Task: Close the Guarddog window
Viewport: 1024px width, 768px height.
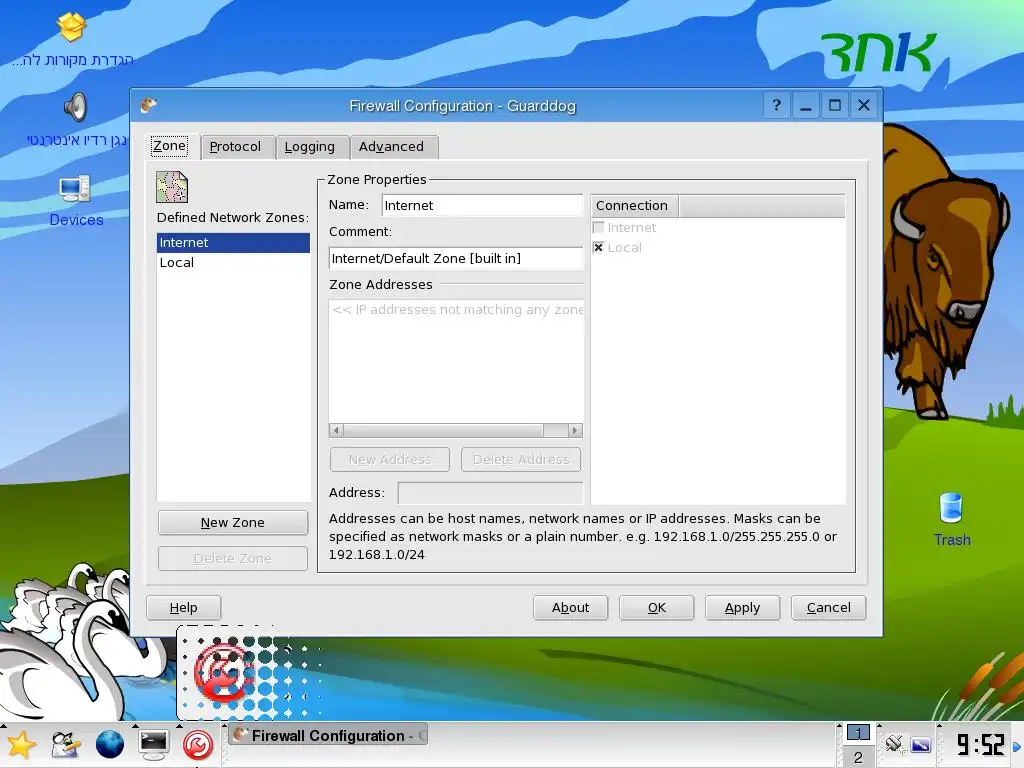Action: click(864, 105)
